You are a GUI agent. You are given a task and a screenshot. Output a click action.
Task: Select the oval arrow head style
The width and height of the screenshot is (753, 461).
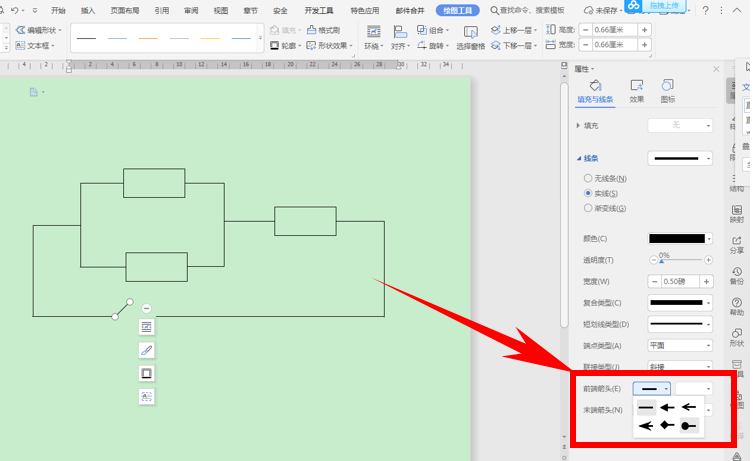pos(689,426)
